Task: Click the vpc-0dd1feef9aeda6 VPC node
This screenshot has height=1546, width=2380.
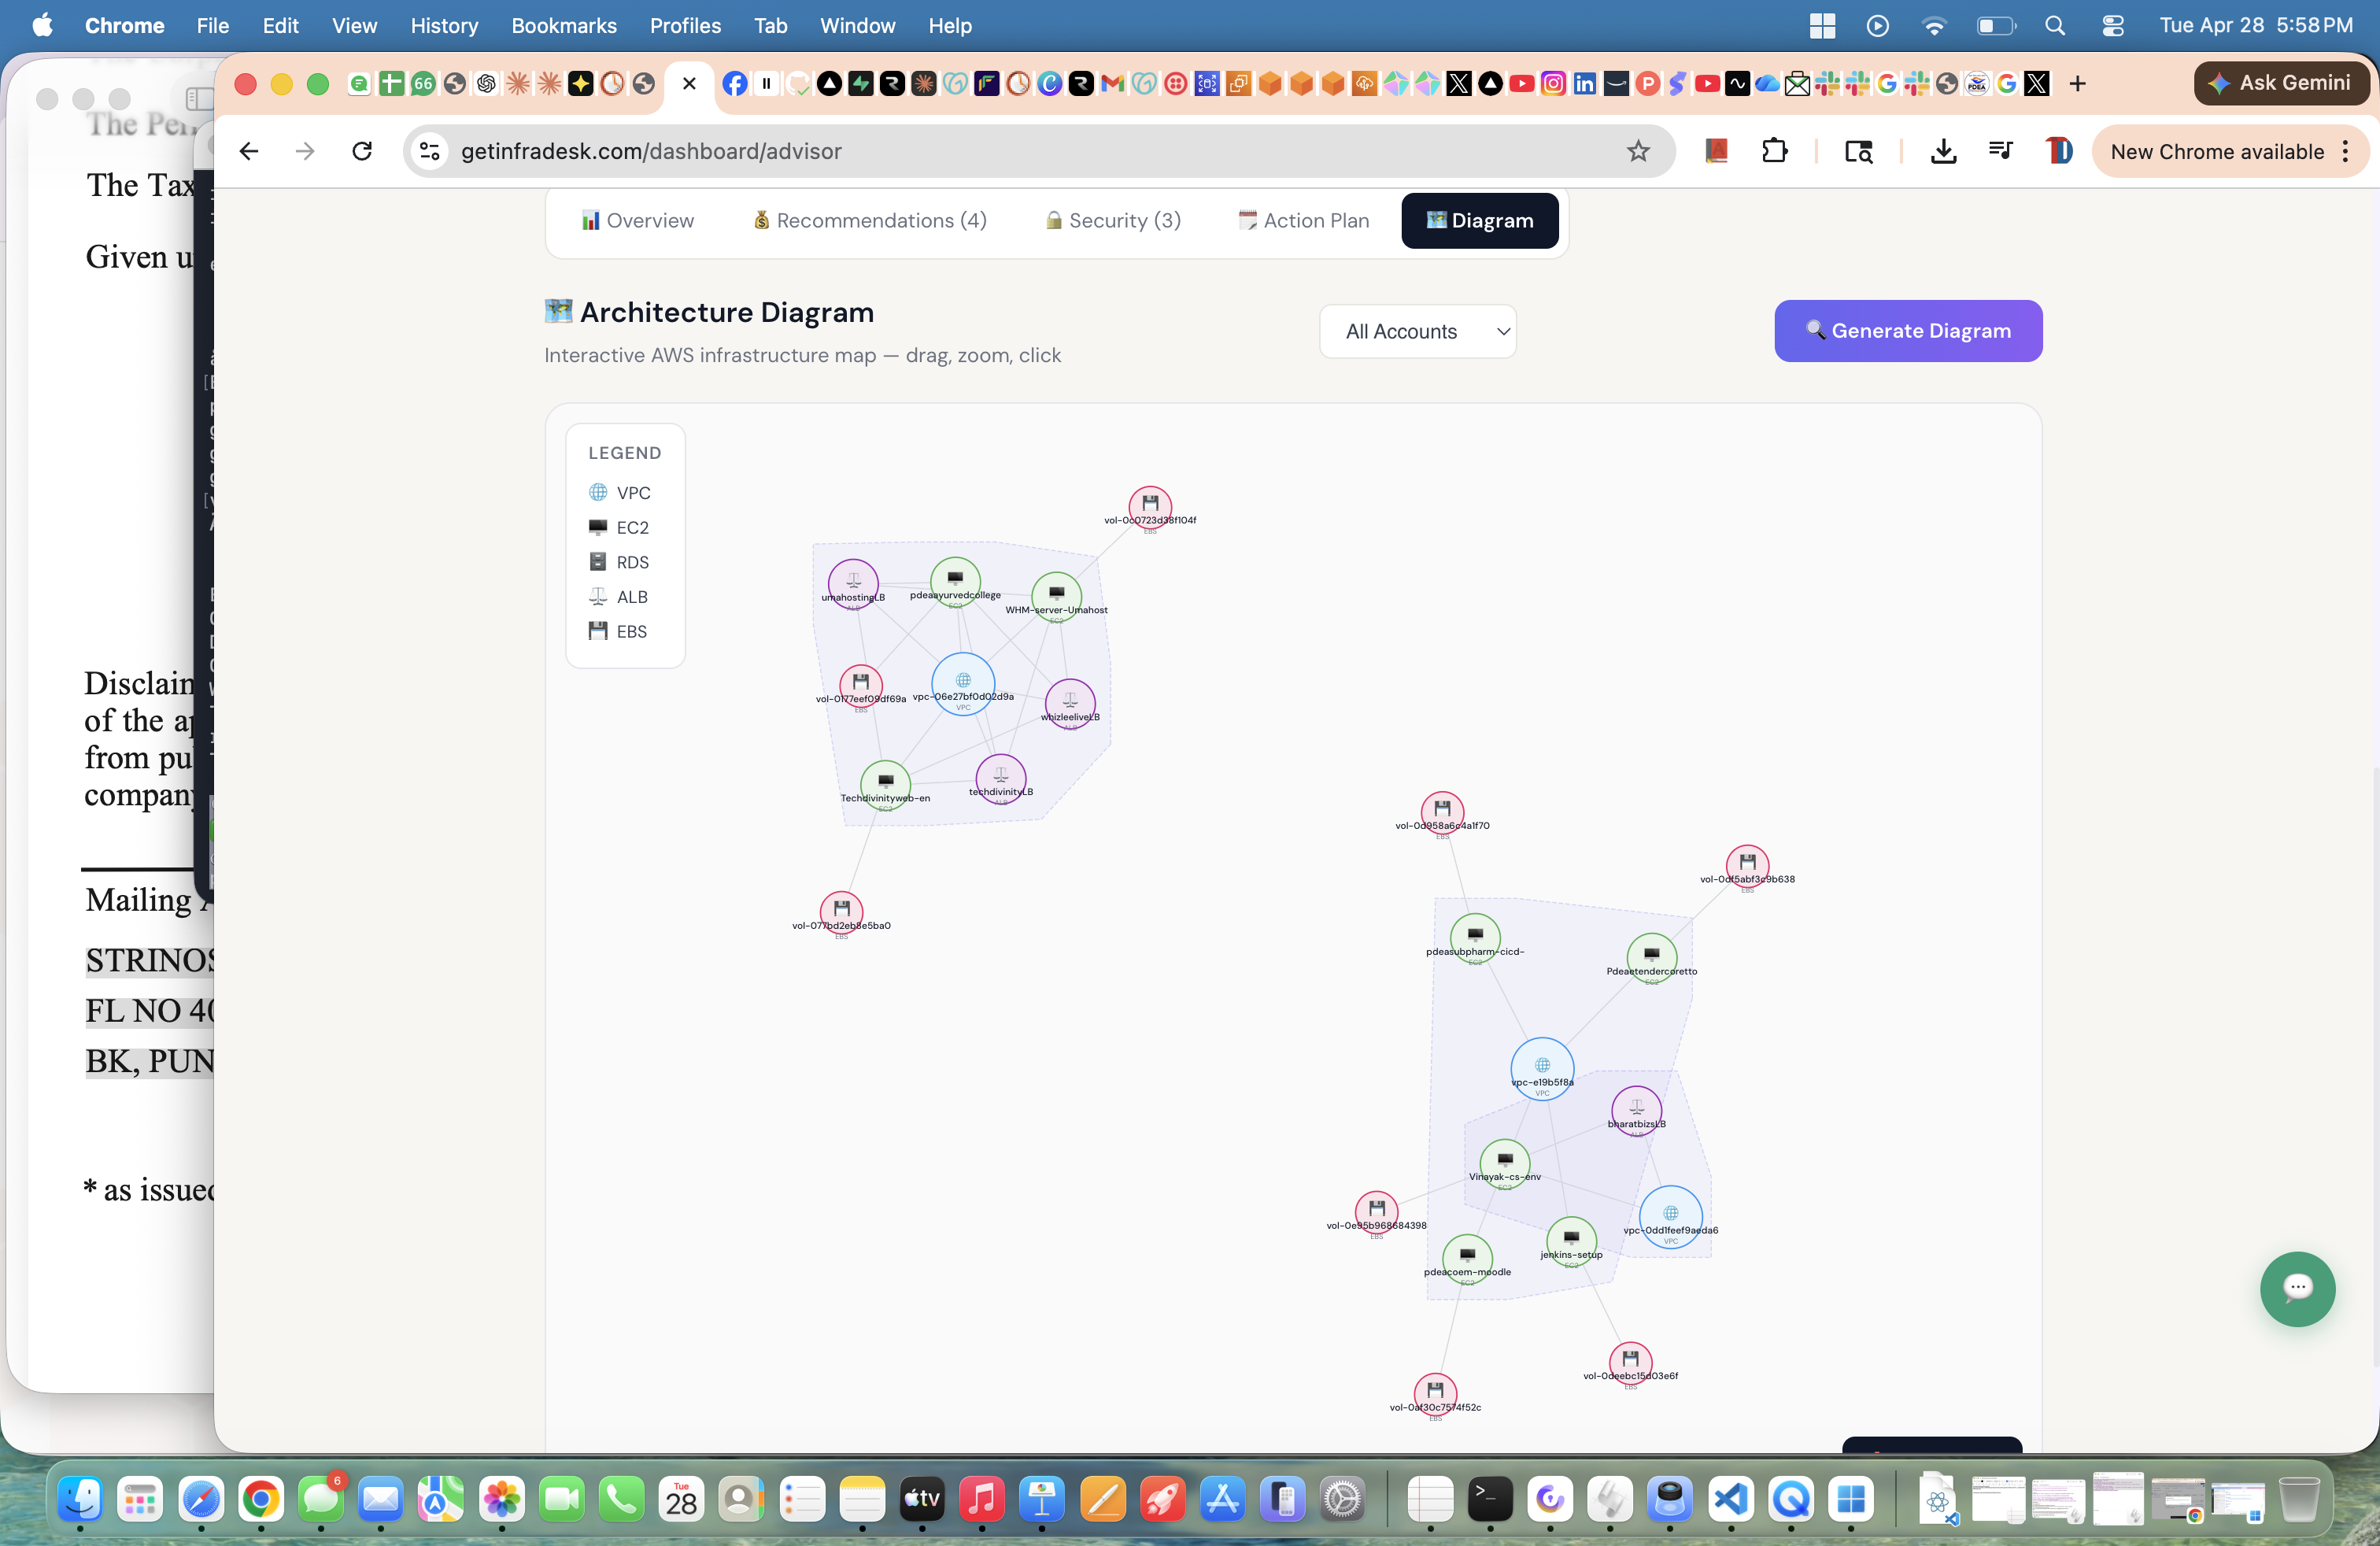Action: pos(1671,1217)
